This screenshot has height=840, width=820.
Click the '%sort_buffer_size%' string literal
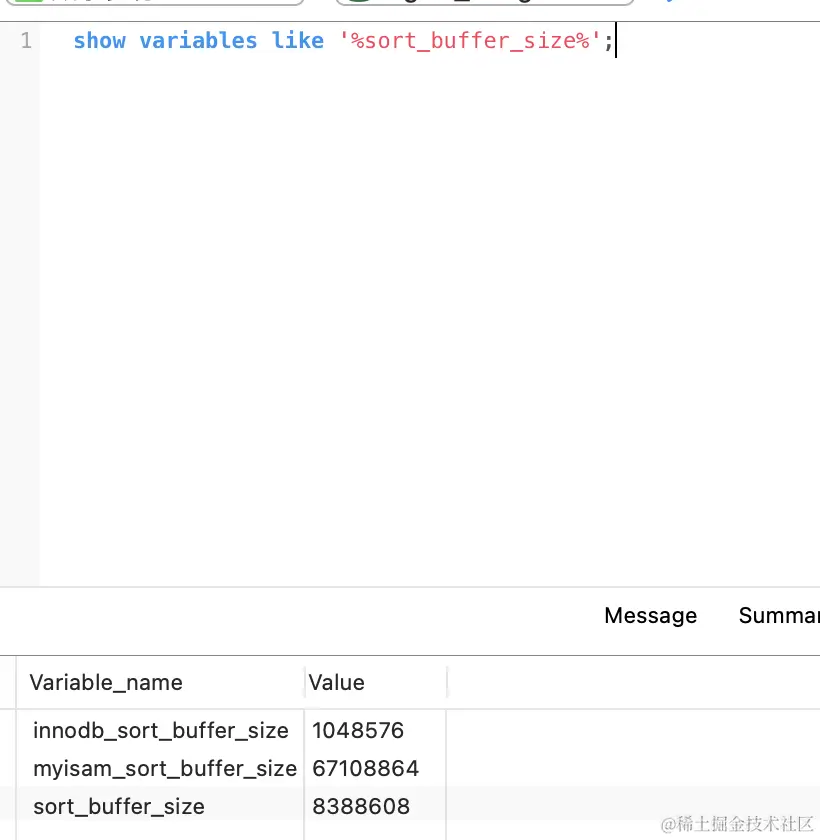pos(470,41)
